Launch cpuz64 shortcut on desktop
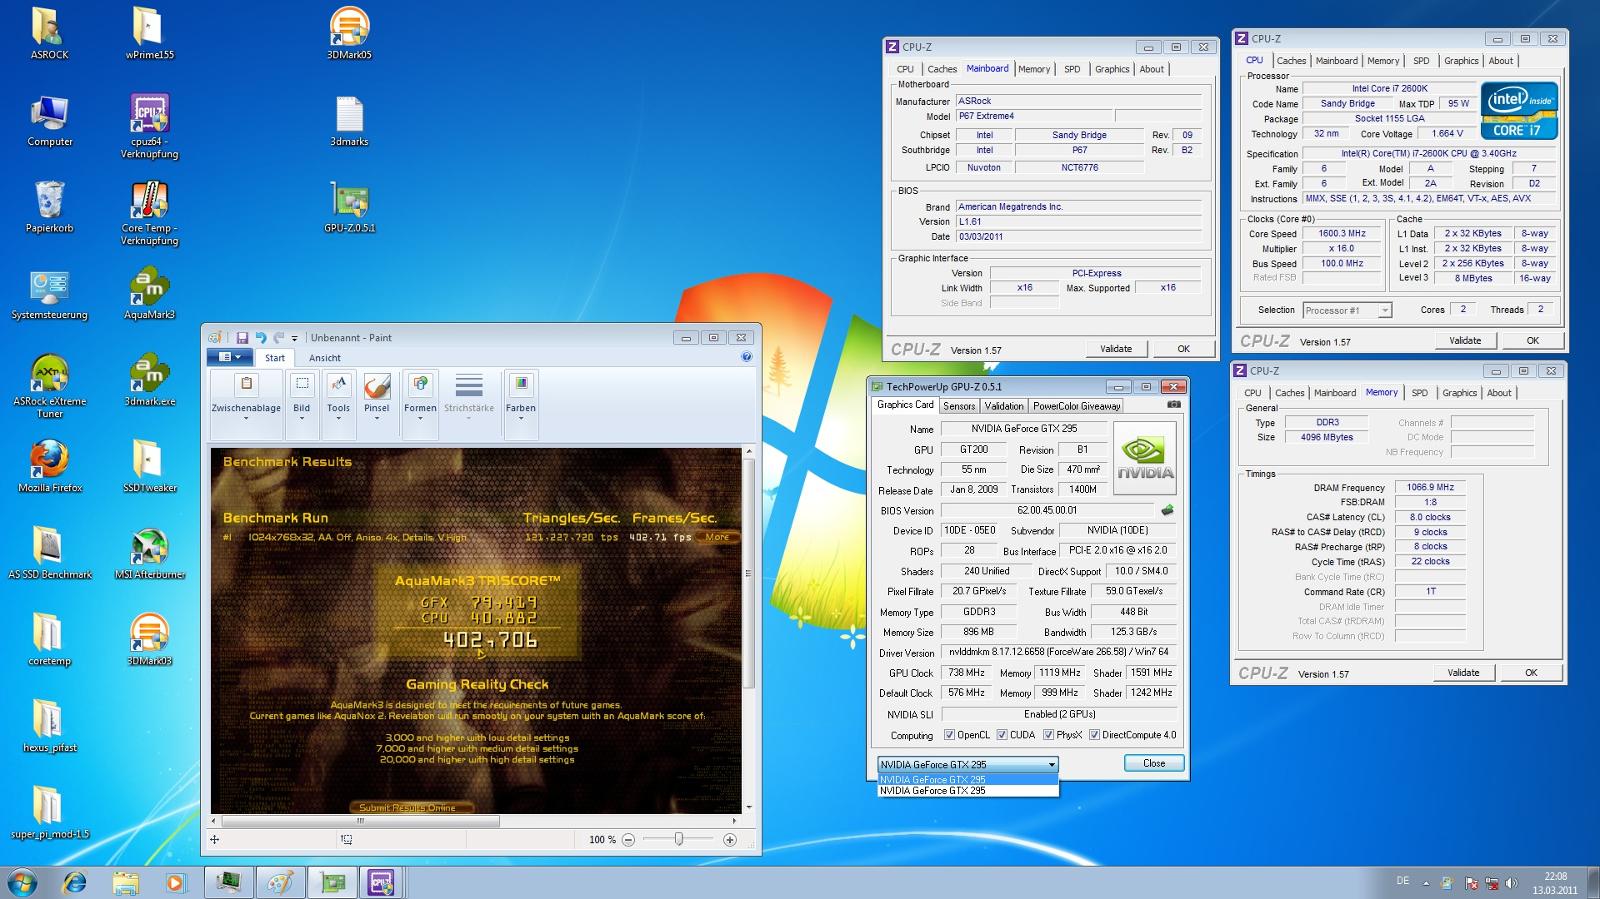This screenshot has width=1600, height=899. click(149, 126)
